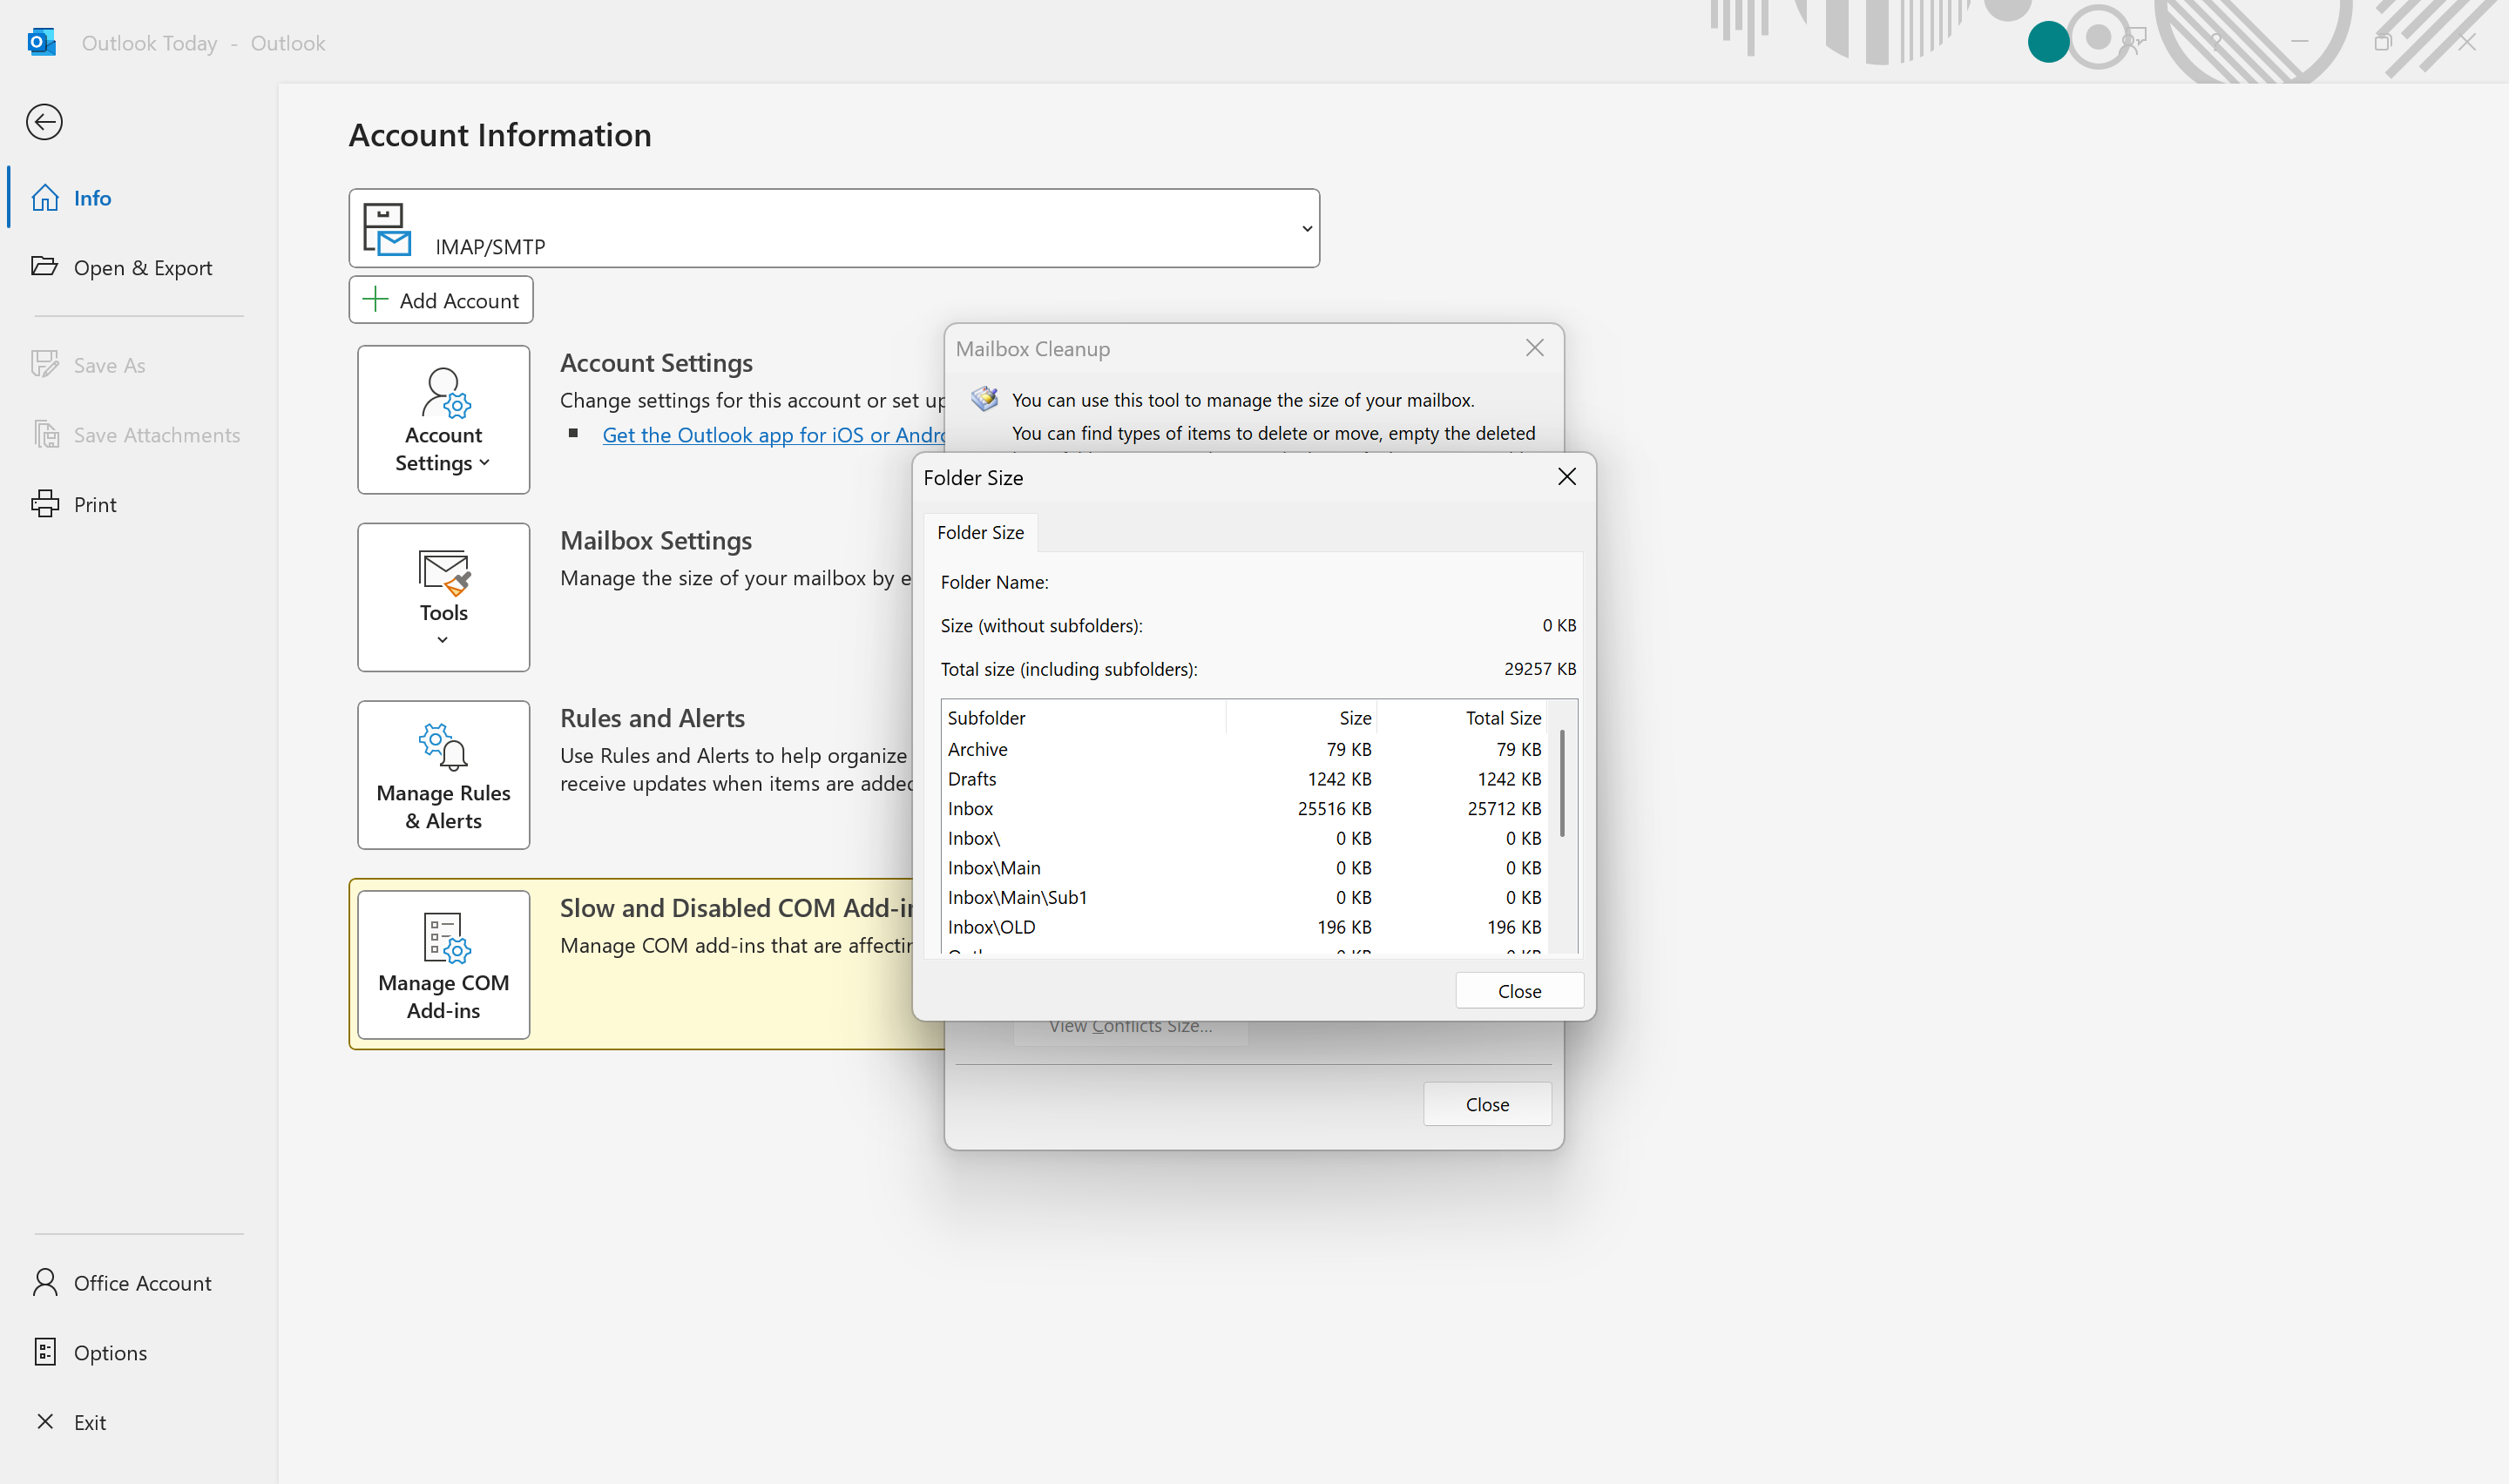The width and height of the screenshot is (2509, 1484).
Task: Open the Account Settings dropdown button
Action: pos(443,419)
